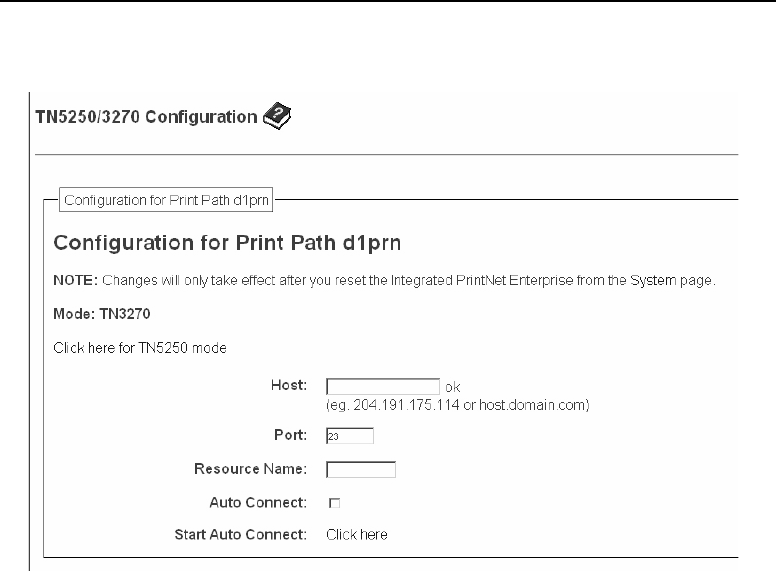776x571 pixels.
Task: Click the example host address hint text
Action: tap(459, 405)
